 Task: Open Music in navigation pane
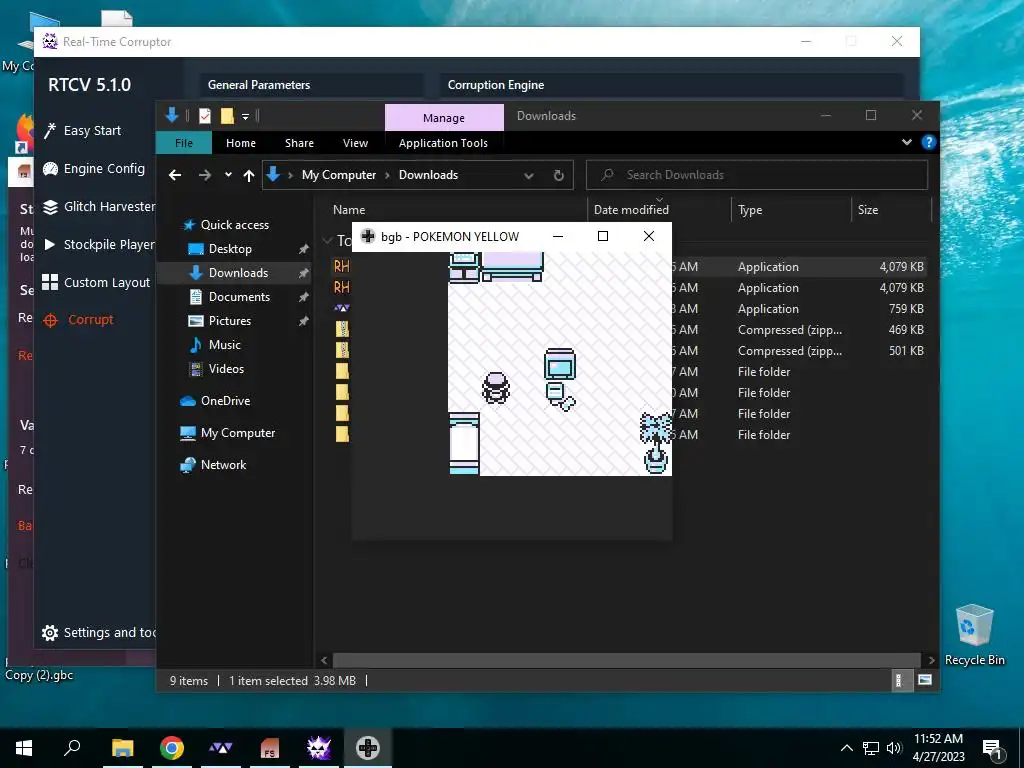click(224, 345)
